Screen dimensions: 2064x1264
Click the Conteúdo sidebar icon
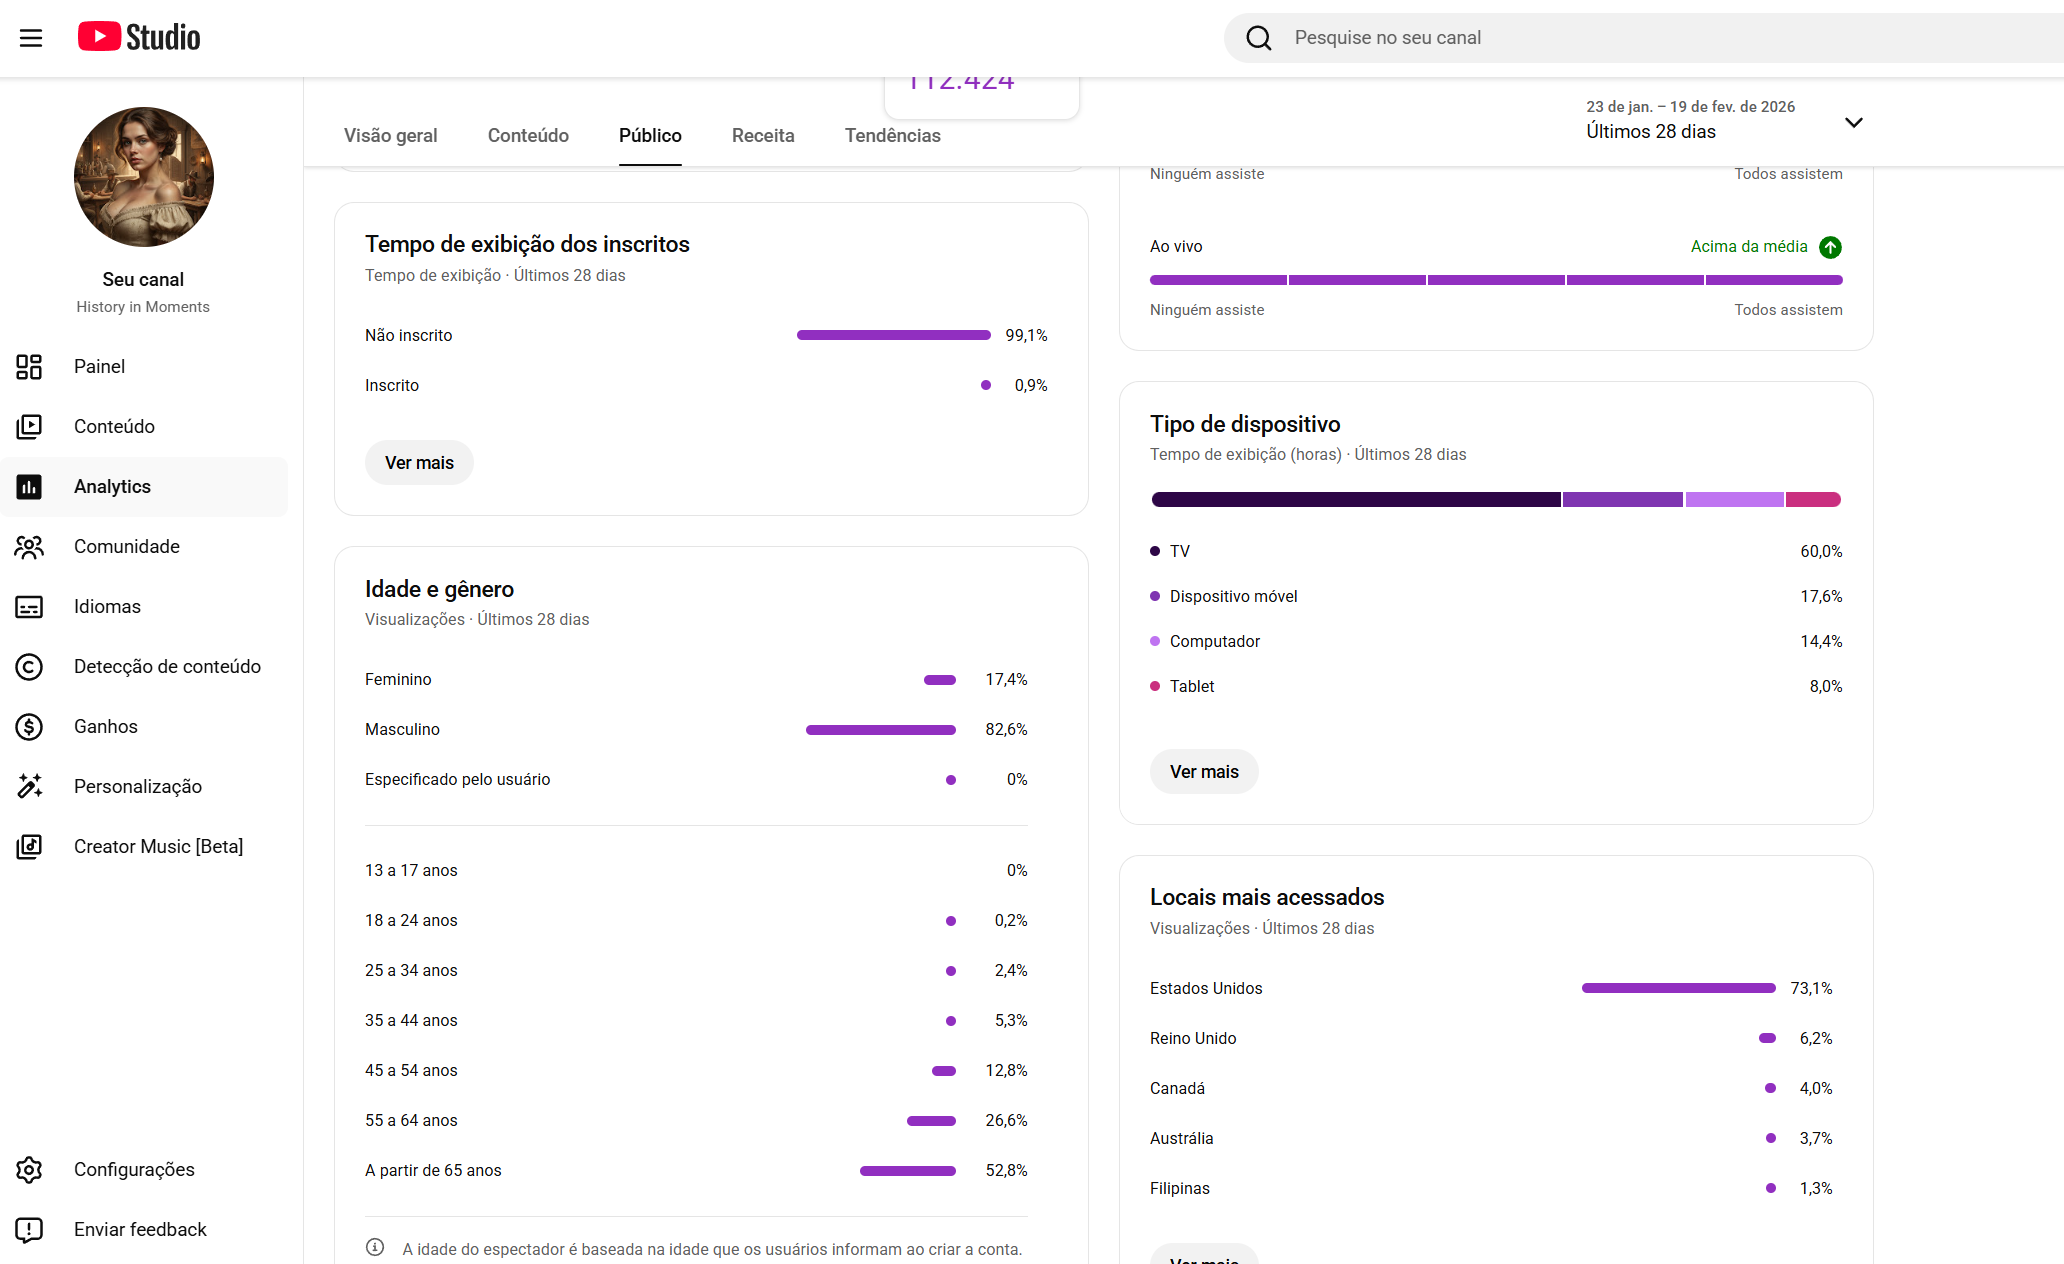29,427
